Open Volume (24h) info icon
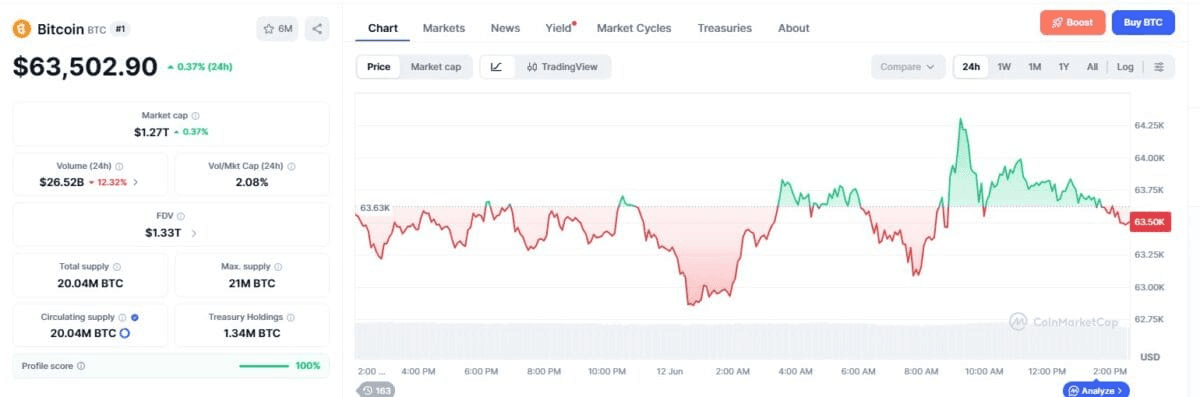This screenshot has height=397, width=1200. click(119, 166)
